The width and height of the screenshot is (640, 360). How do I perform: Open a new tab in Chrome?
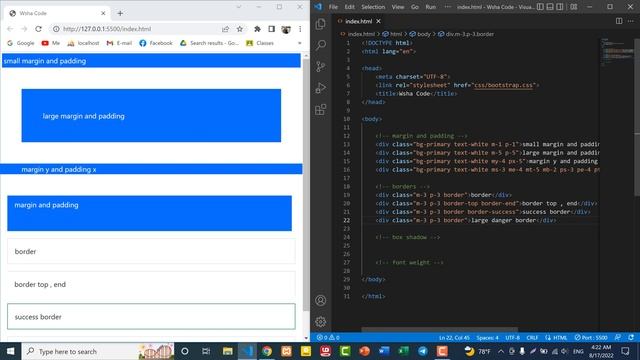click(x=120, y=13)
